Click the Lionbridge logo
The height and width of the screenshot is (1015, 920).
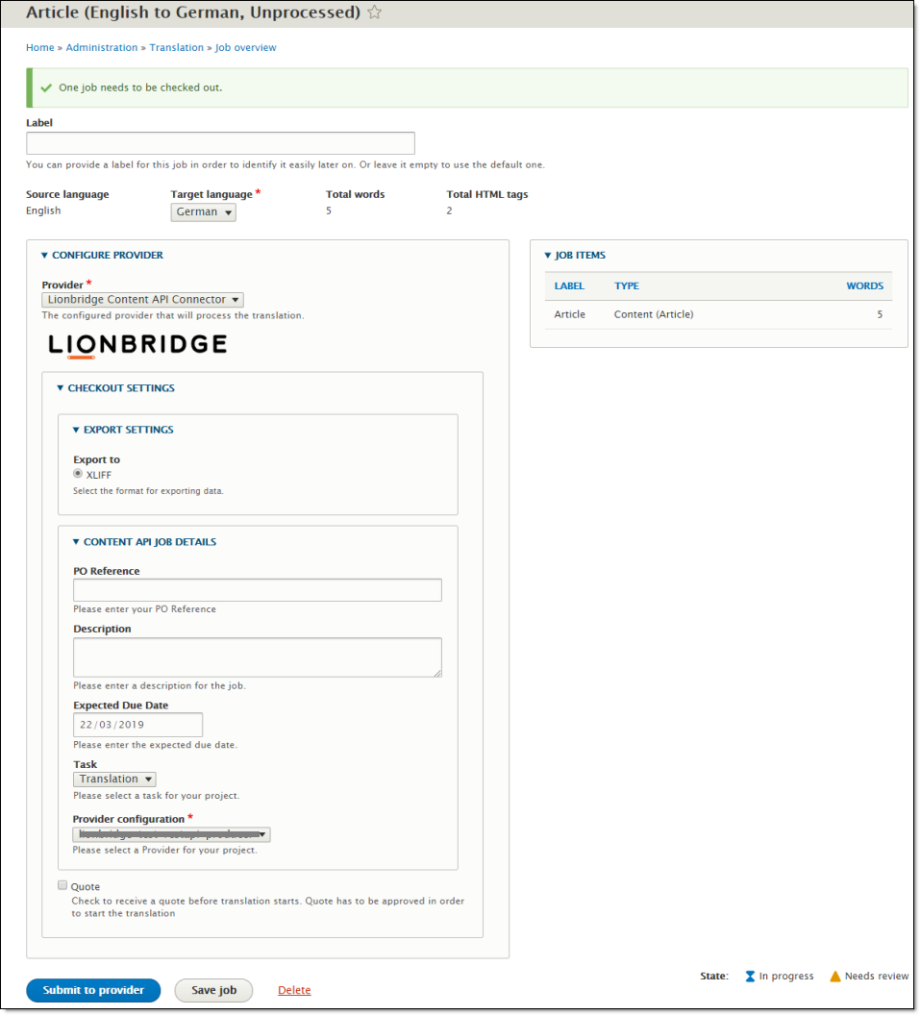point(138,345)
